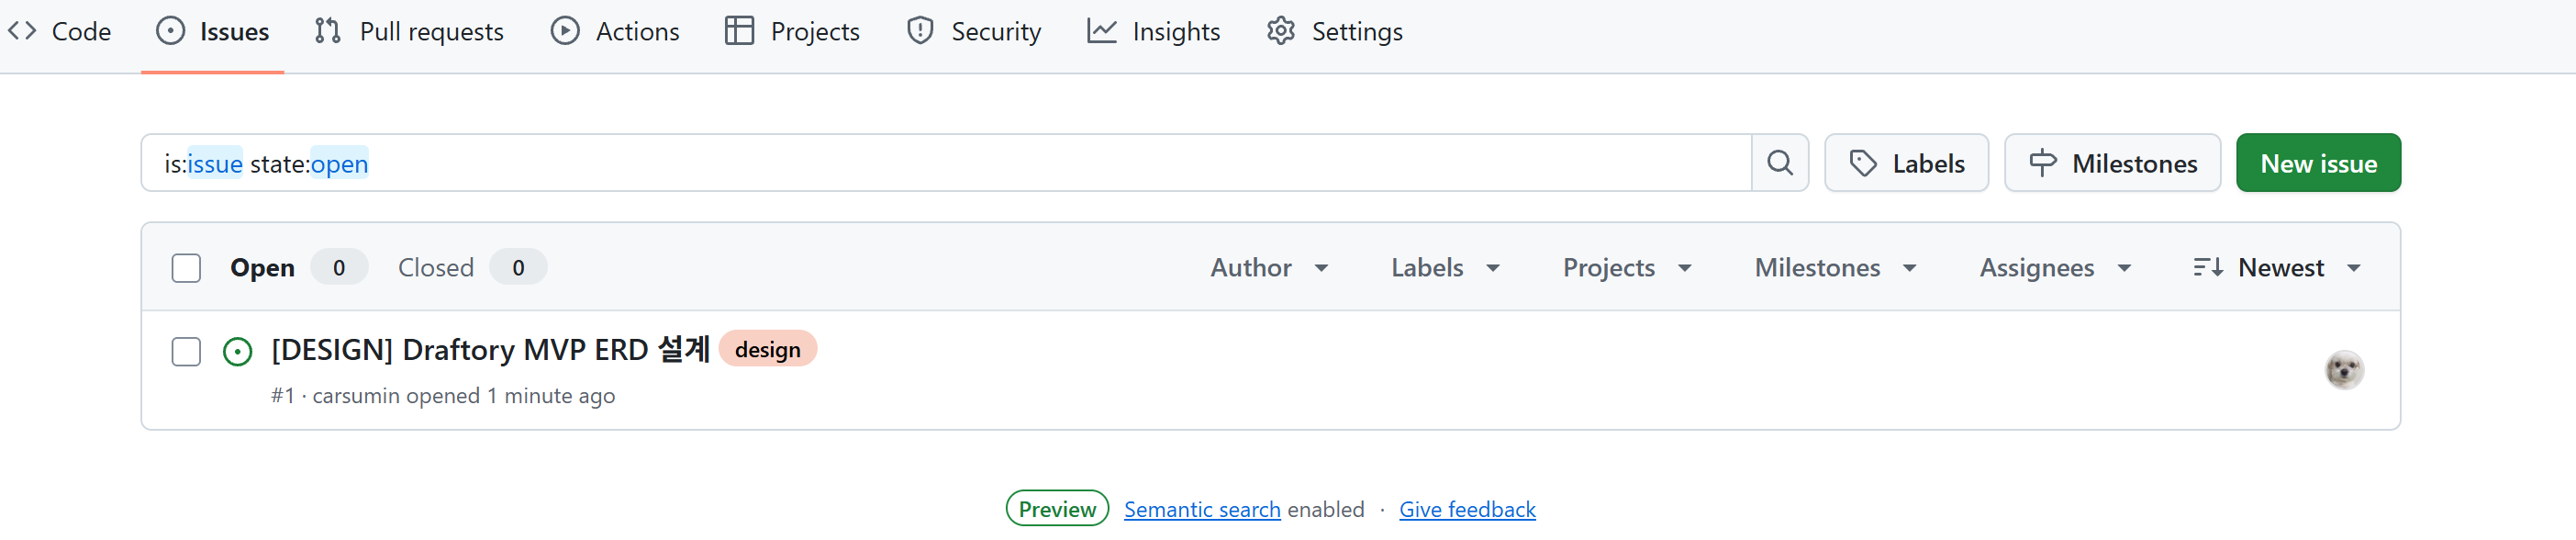Image resolution: width=2576 pixels, height=540 pixels.
Task: Click the Projects table icon
Action: coord(739,31)
